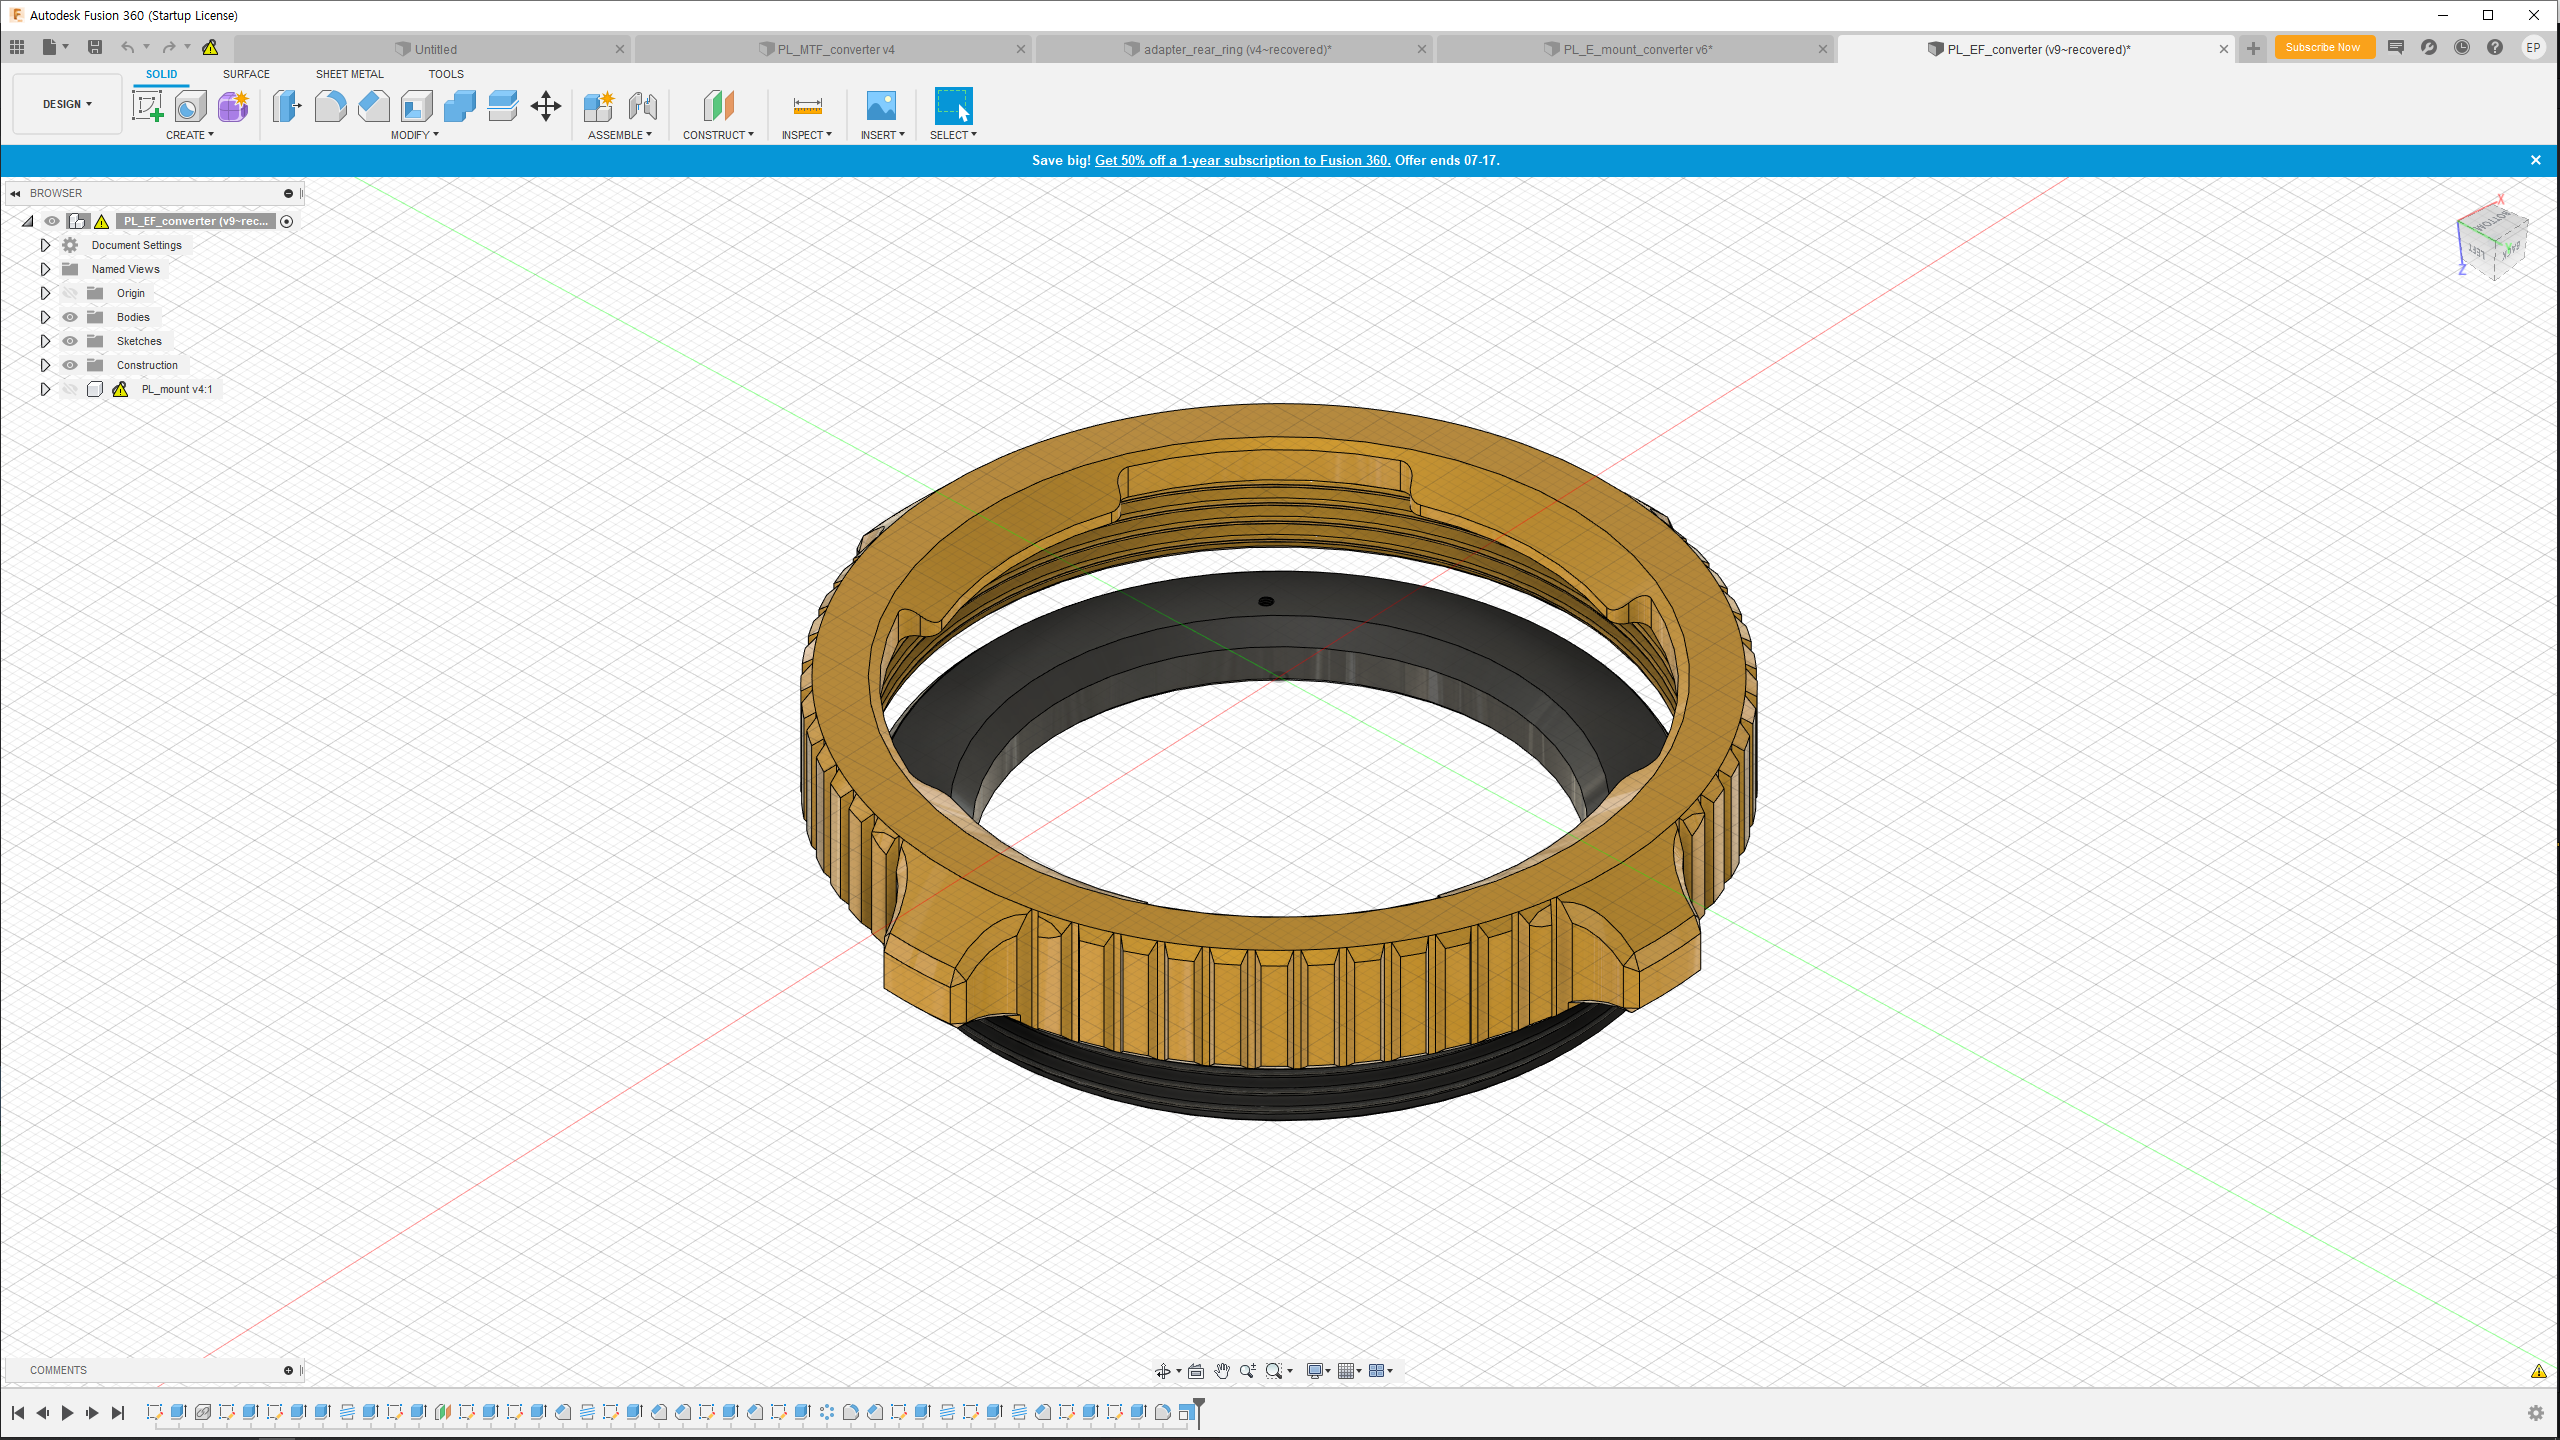
Task: Click the timeline play button
Action: click(x=67, y=1413)
